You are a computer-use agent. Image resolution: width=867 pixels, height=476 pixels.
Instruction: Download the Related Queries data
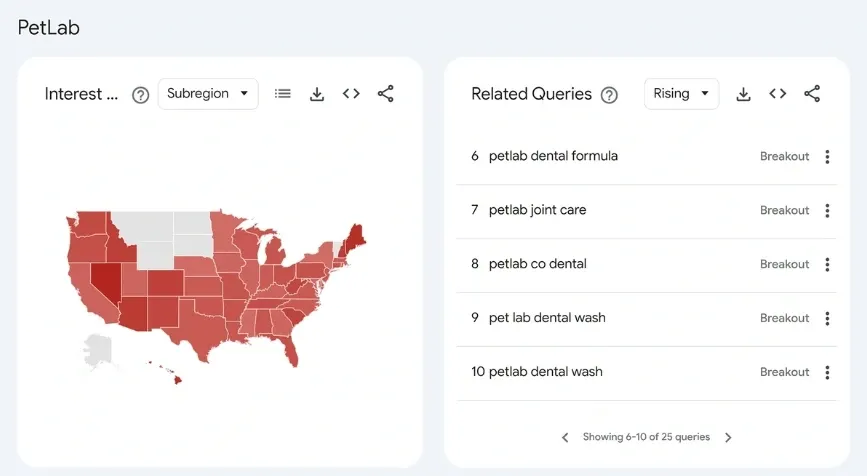coord(743,94)
